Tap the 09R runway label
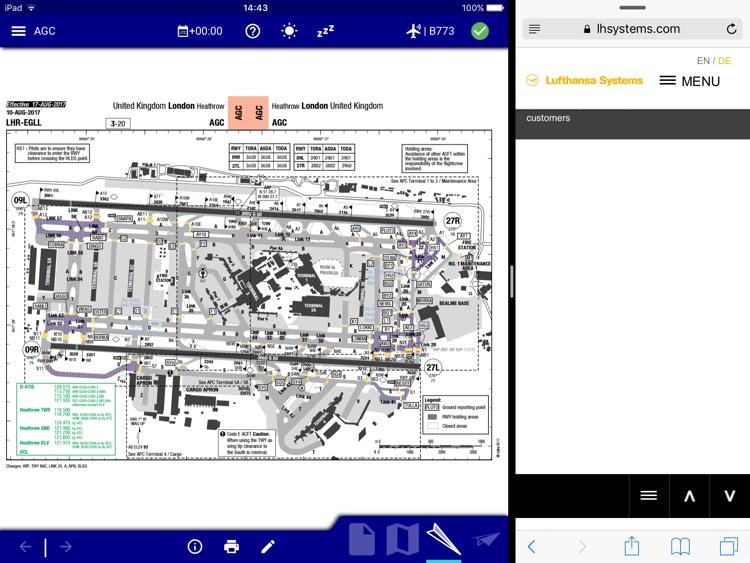 tap(31, 350)
